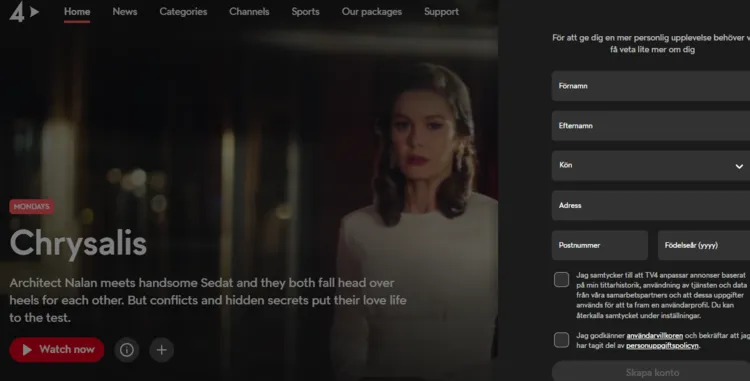
Task: Click the TV4 Play logo
Action: 24,11
